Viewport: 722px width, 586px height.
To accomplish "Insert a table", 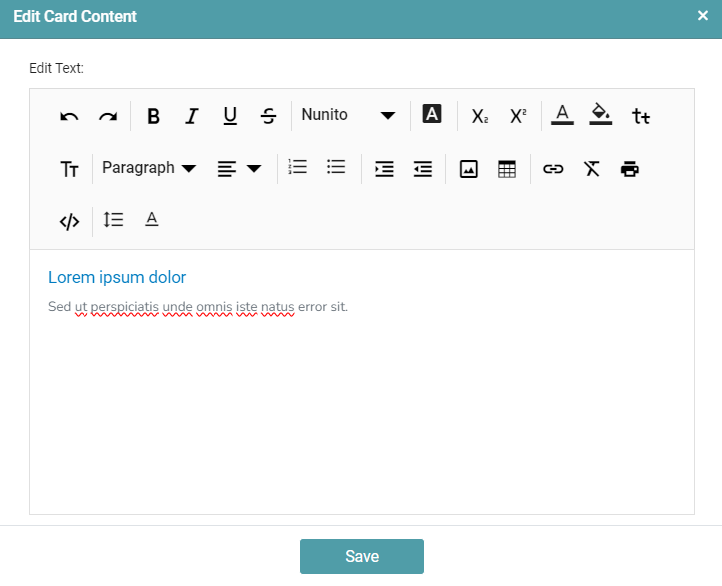I will coord(507,169).
